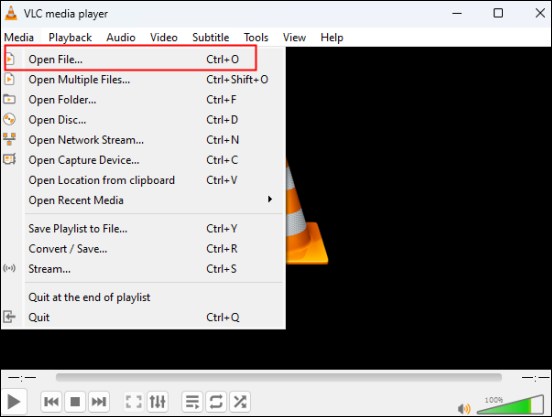The image size is (552, 417).
Task: Close the open Media menu
Action: (x=19, y=37)
